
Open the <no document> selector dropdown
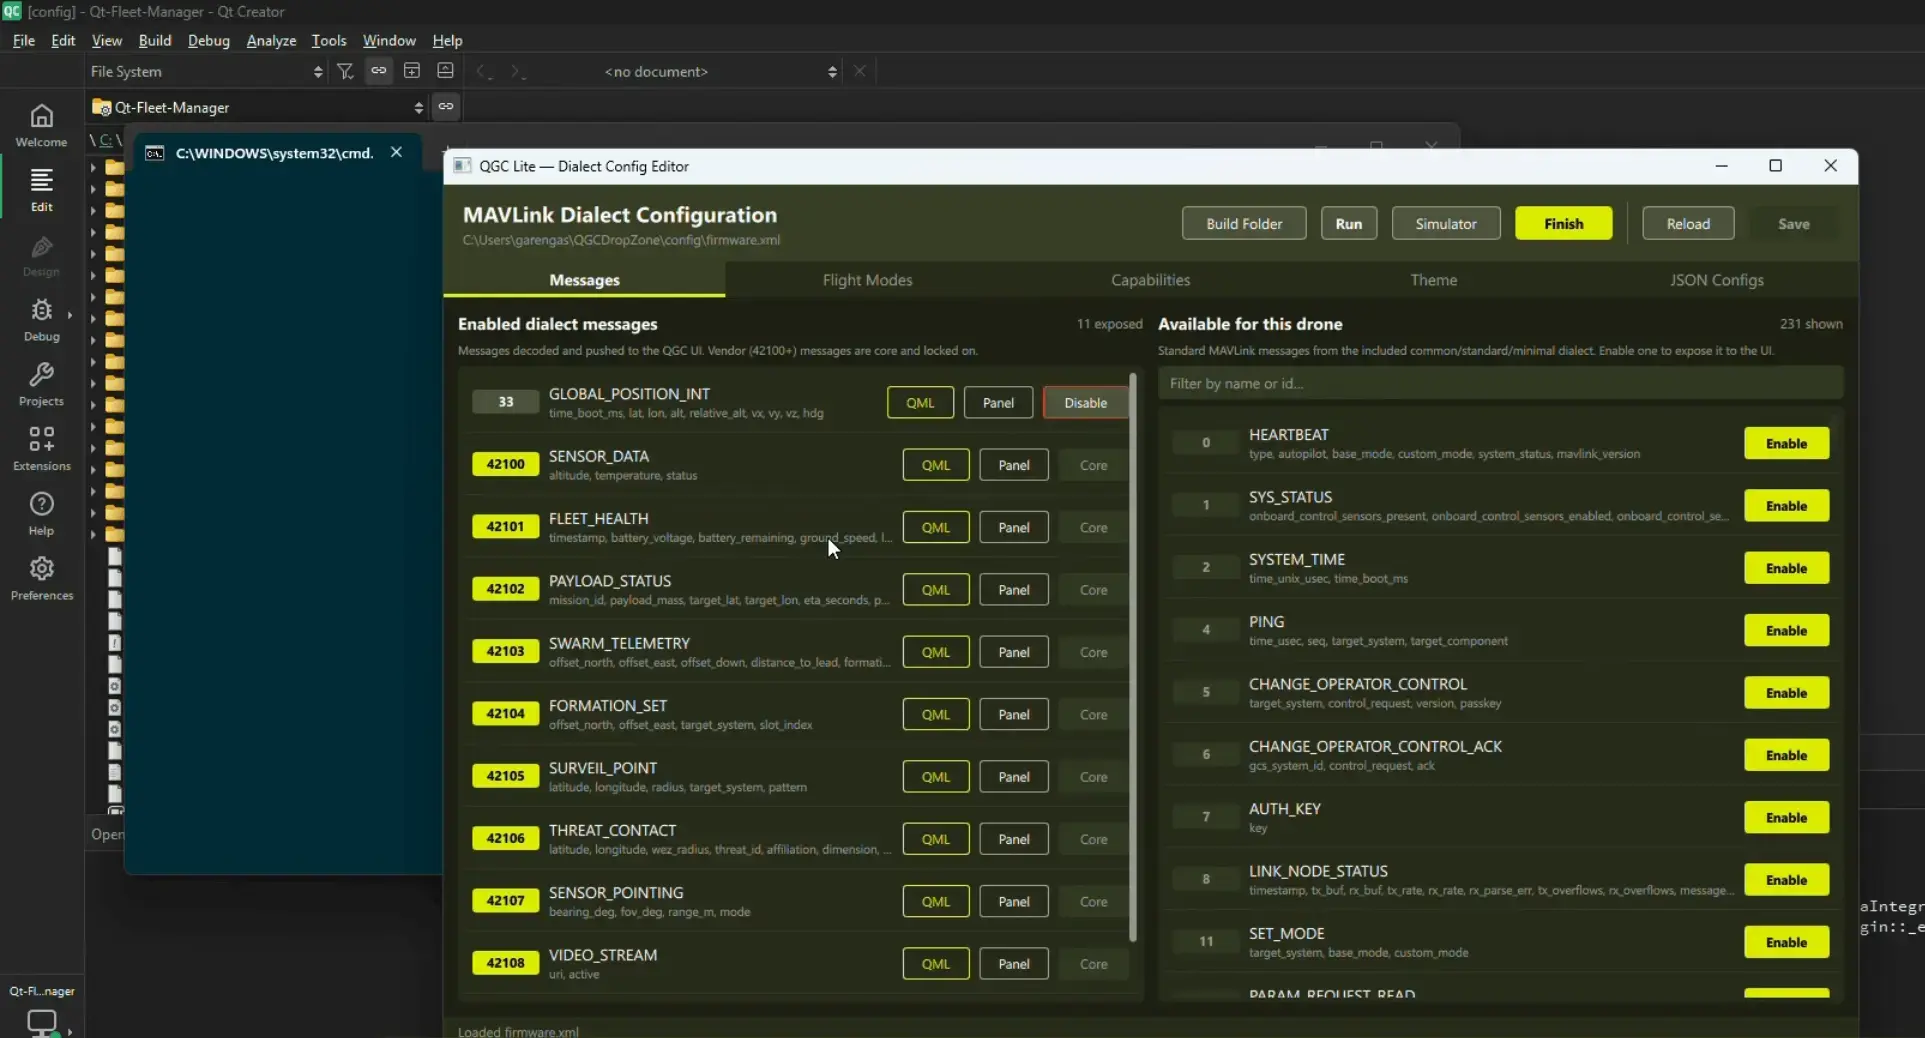[x=720, y=71]
